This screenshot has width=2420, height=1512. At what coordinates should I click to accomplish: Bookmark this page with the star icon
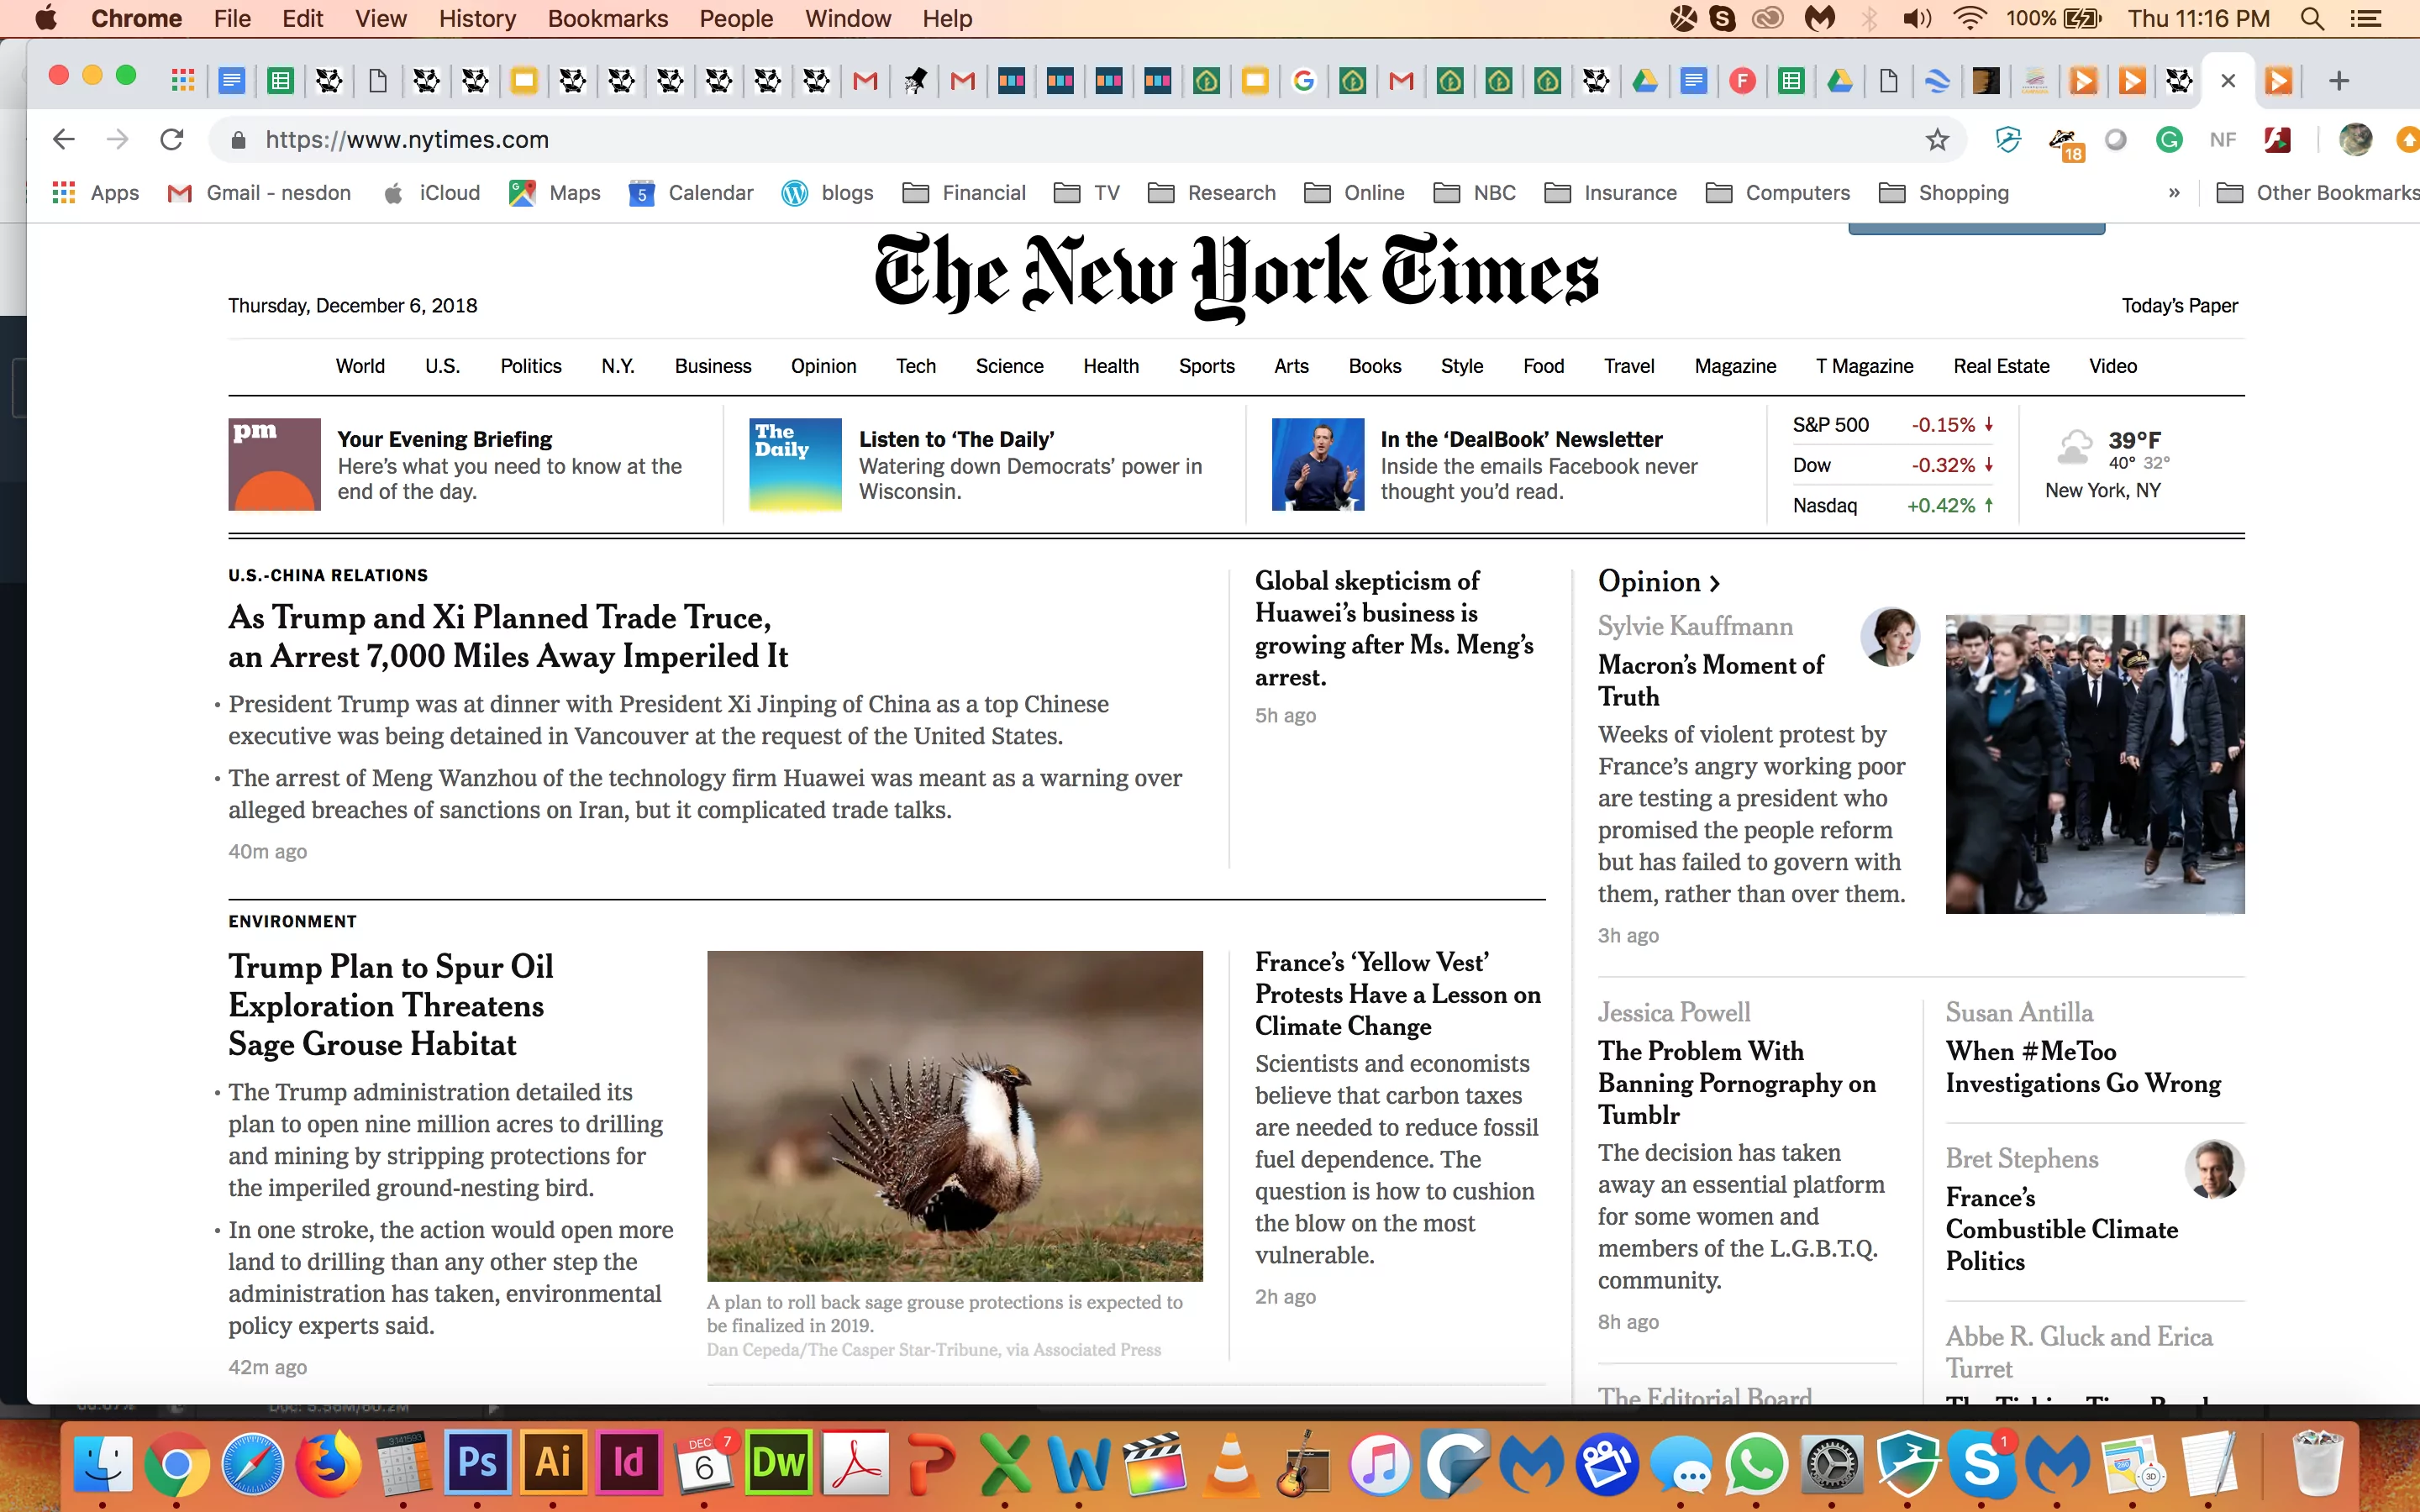click(1937, 139)
